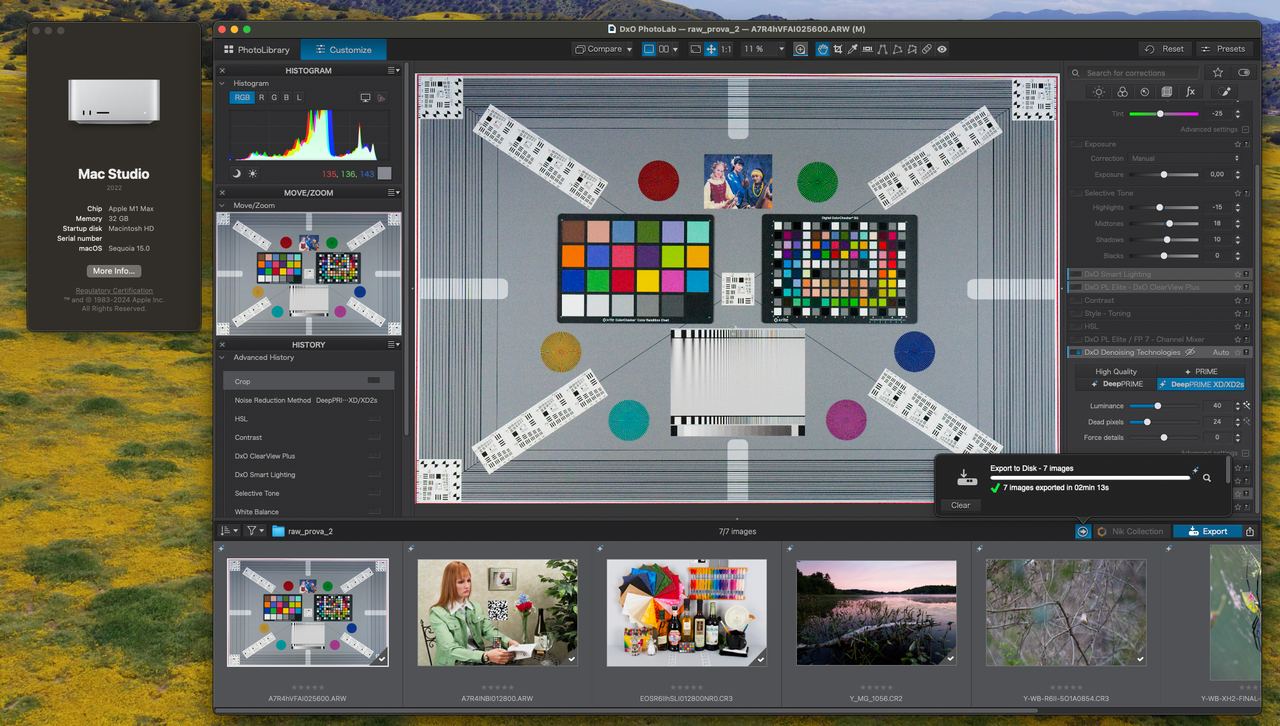1280x726 pixels.
Task: Show the Local Adjustments brush palette icon
Action: 1226,92
